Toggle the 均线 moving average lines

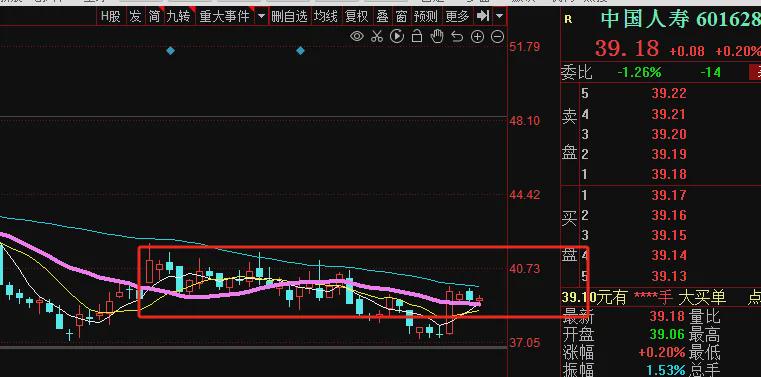coord(325,16)
